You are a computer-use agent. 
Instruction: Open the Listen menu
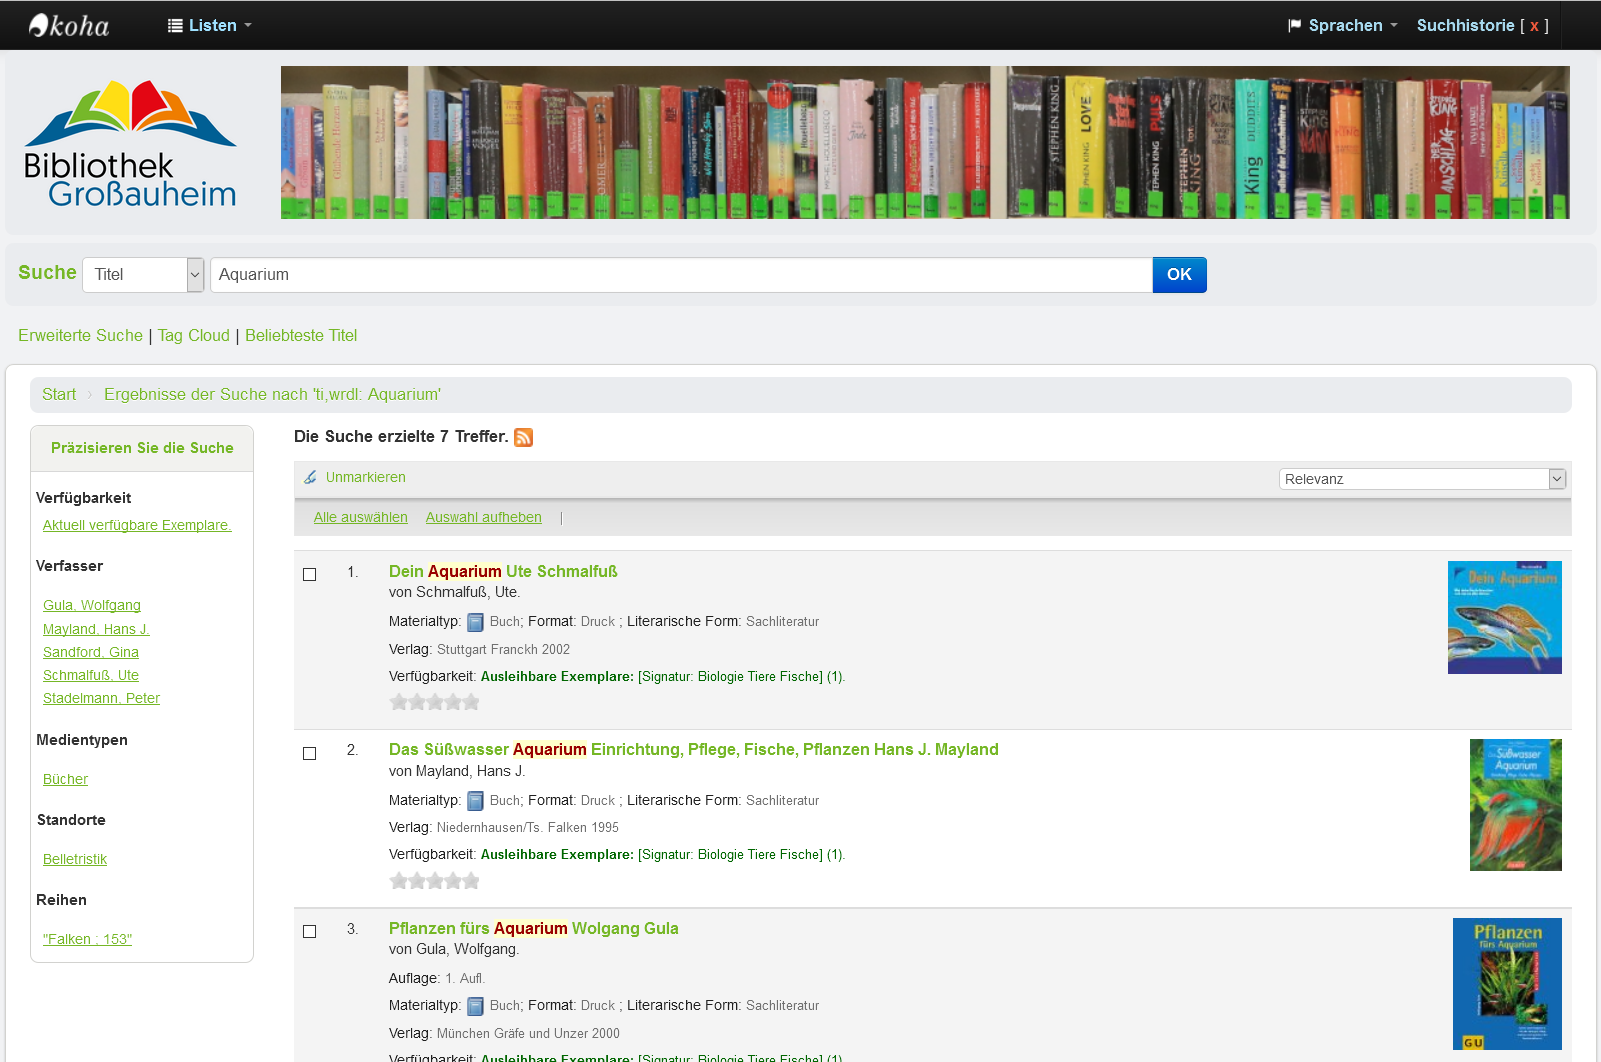pos(210,26)
